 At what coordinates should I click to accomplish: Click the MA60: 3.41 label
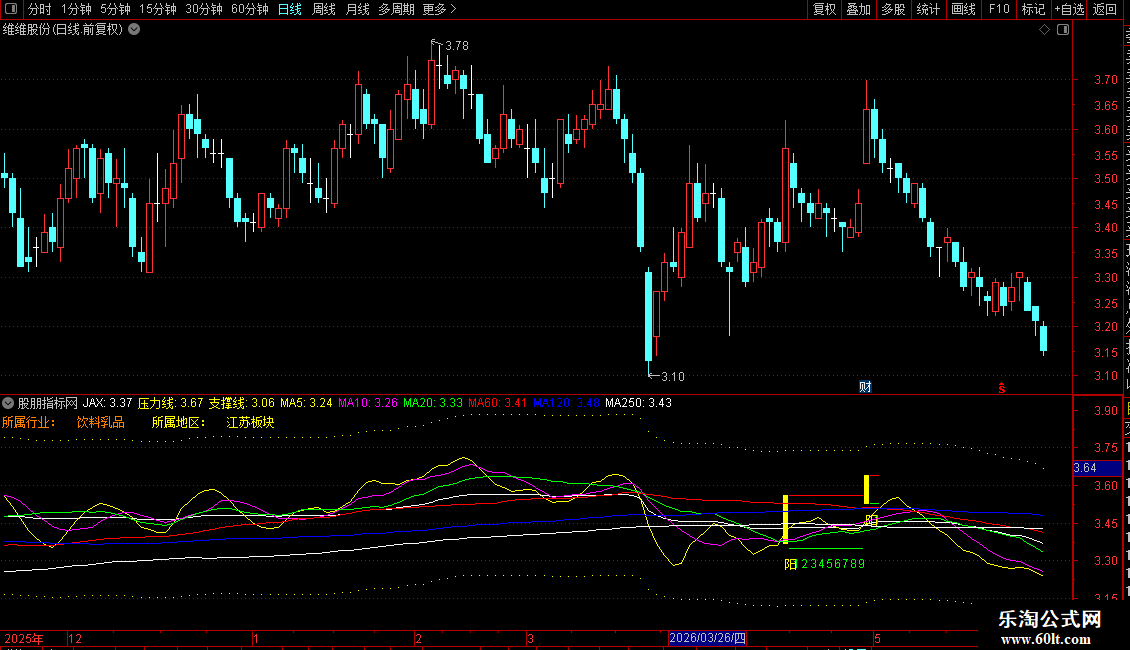tap(497, 403)
